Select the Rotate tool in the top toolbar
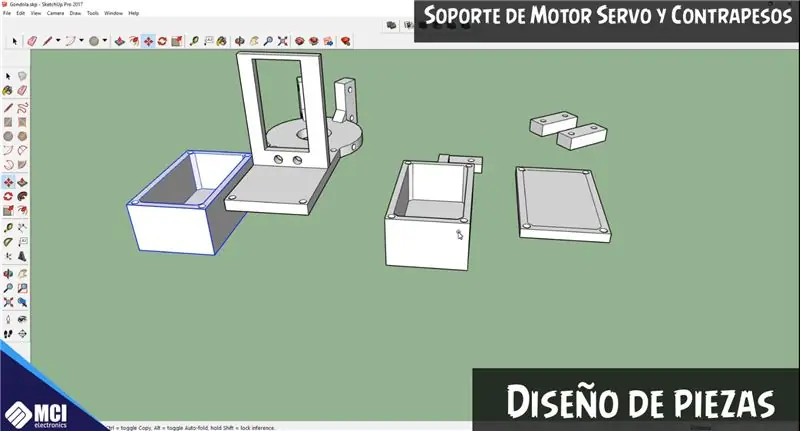Viewport: 800px width, 431px height. 162,41
